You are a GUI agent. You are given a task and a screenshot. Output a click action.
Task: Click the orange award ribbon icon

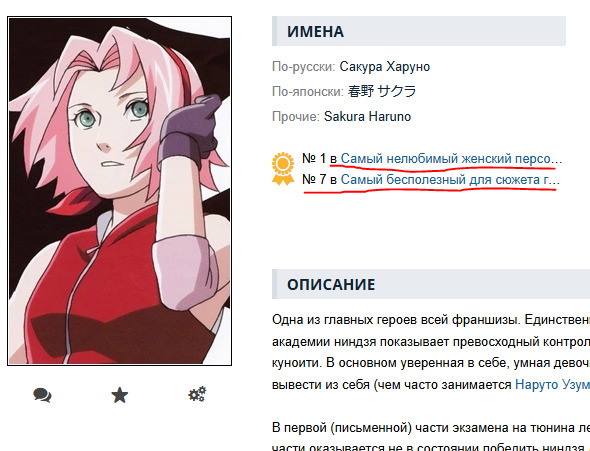pyautogui.click(x=283, y=169)
